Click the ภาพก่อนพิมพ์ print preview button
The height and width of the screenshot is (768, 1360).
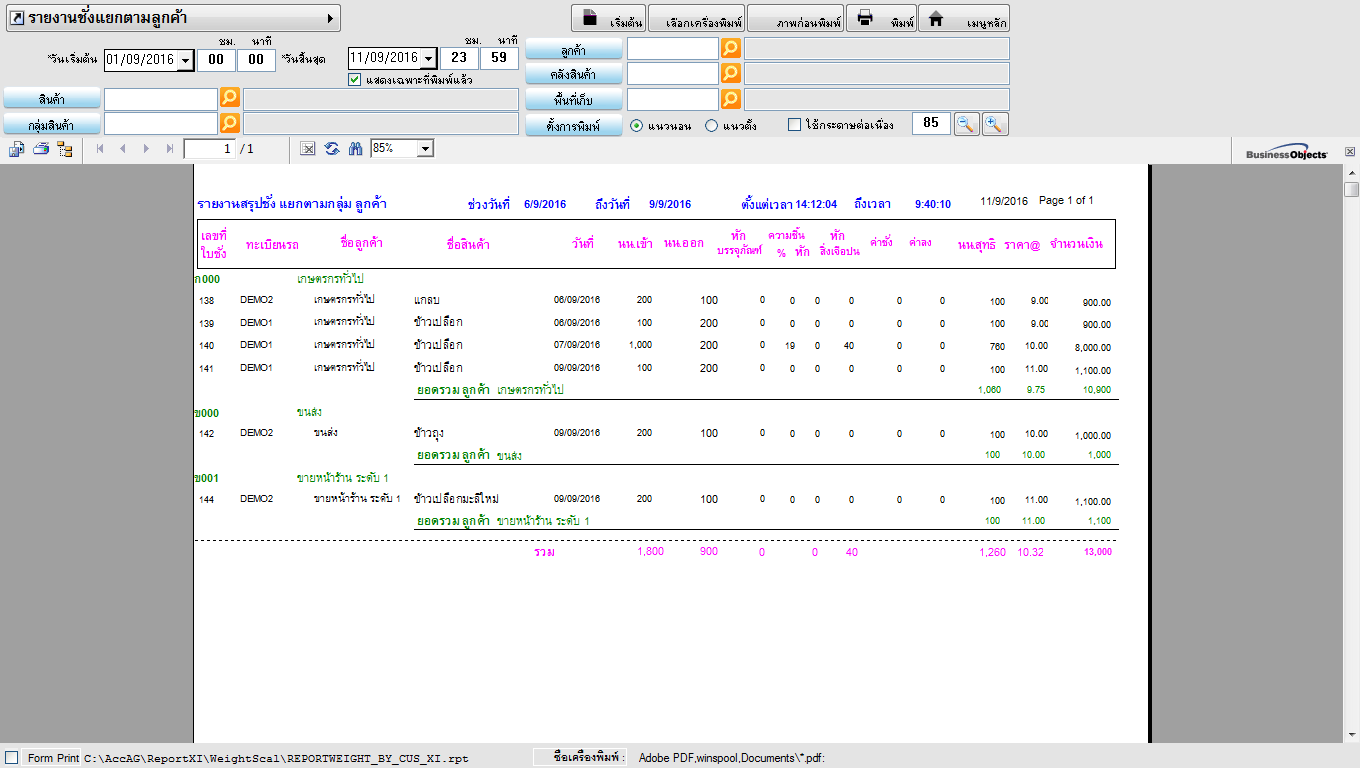pyautogui.click(x=795, y=19)
